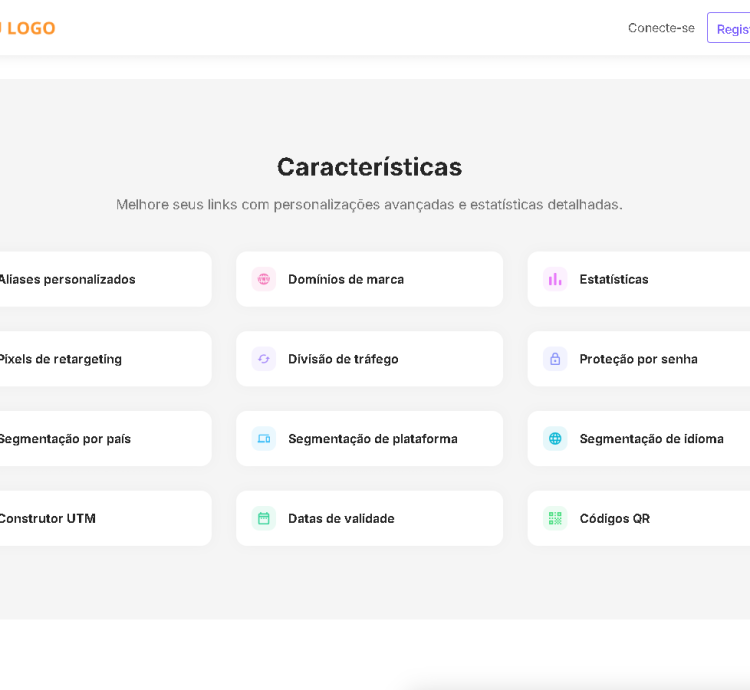Click the Divisão de tráfego text label
Viewport: 750px width, 690px height.
(343, 359)
